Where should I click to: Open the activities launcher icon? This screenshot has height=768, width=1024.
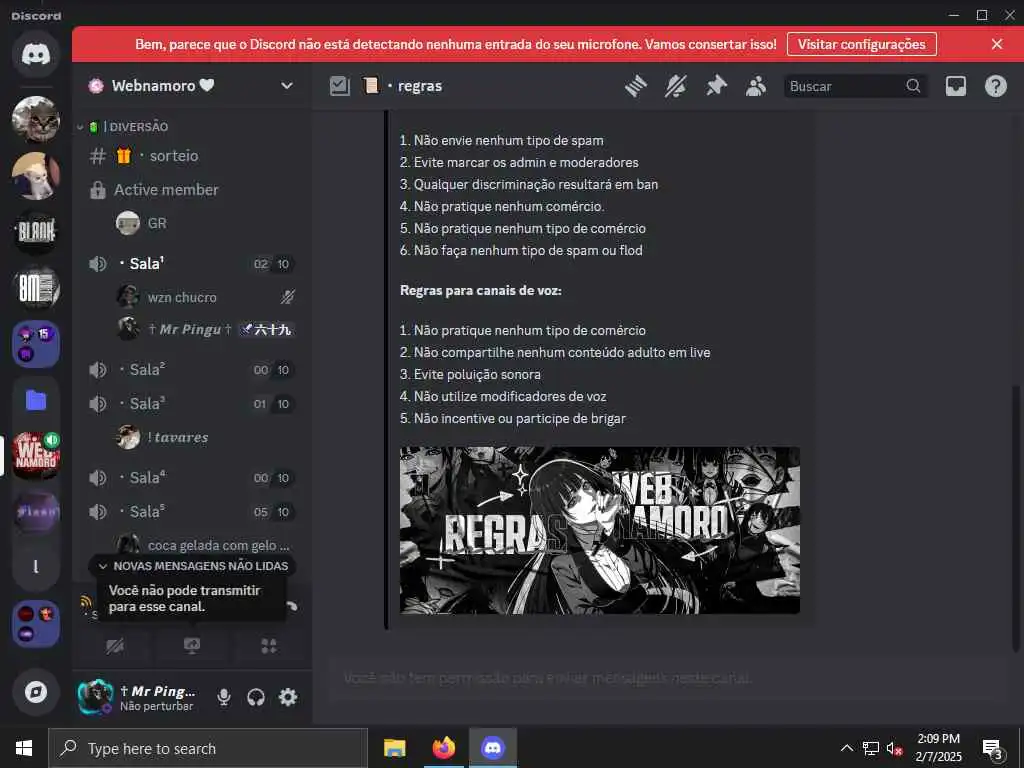point(268,646)
